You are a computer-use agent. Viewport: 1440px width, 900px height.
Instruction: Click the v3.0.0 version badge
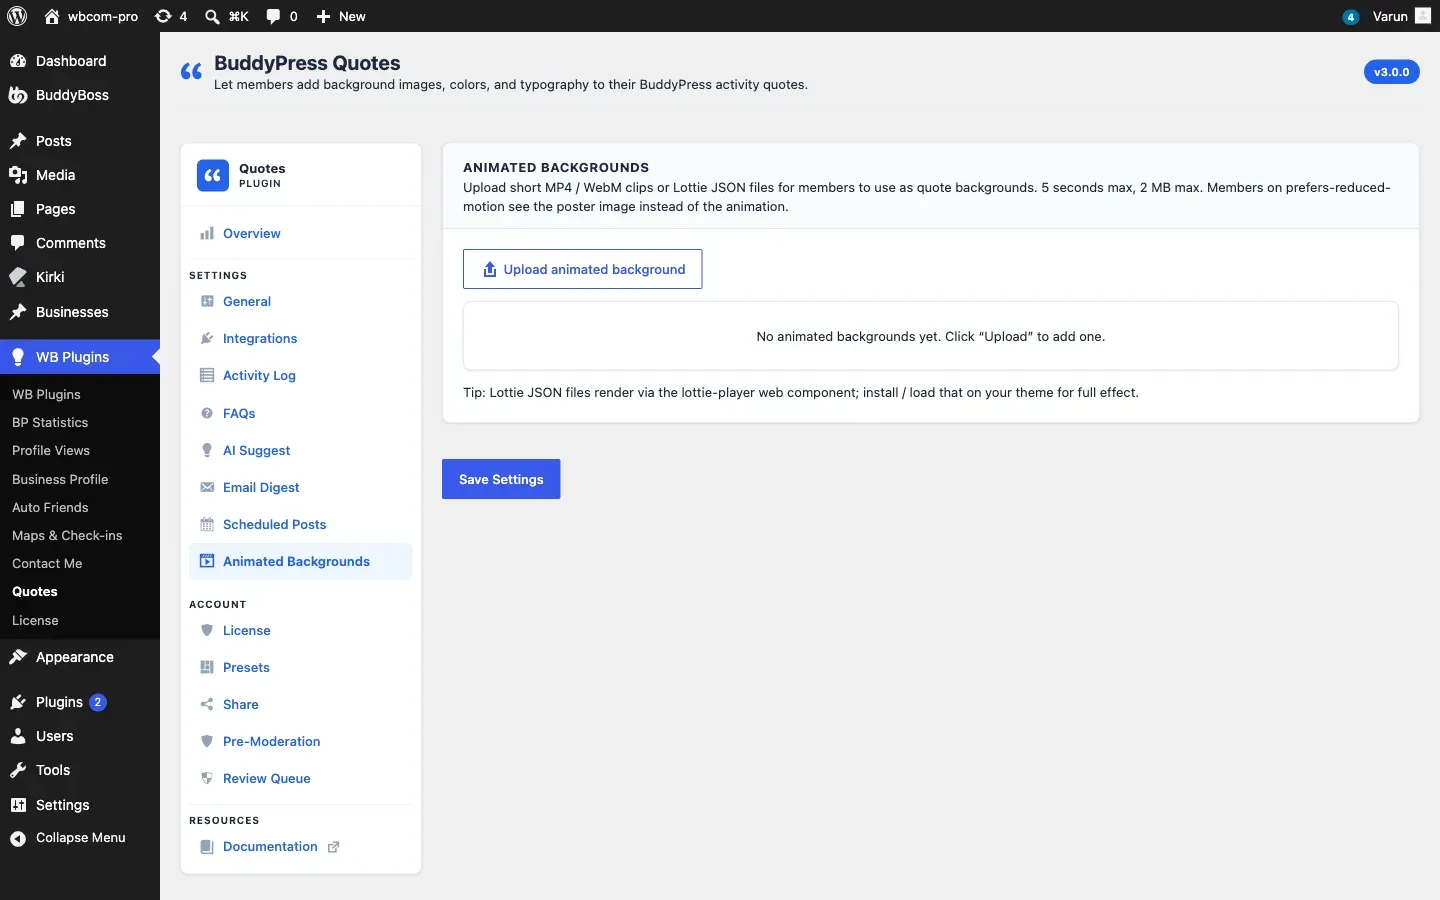1391,72
